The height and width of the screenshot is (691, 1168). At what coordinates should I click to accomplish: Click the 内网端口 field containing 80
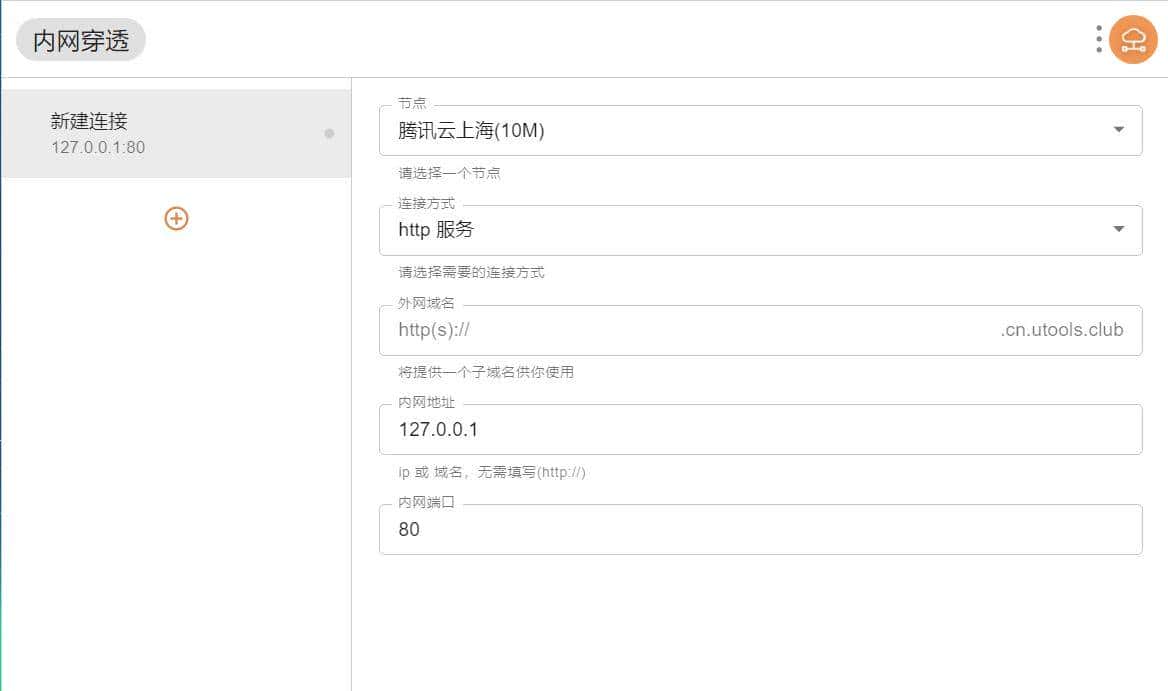(x=700, y=530)
